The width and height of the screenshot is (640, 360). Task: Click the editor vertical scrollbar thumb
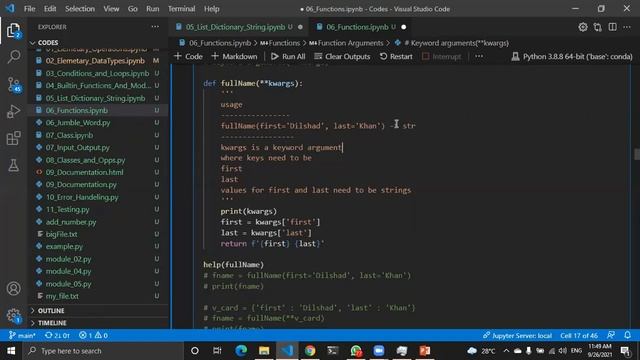(x=637, y=154)
